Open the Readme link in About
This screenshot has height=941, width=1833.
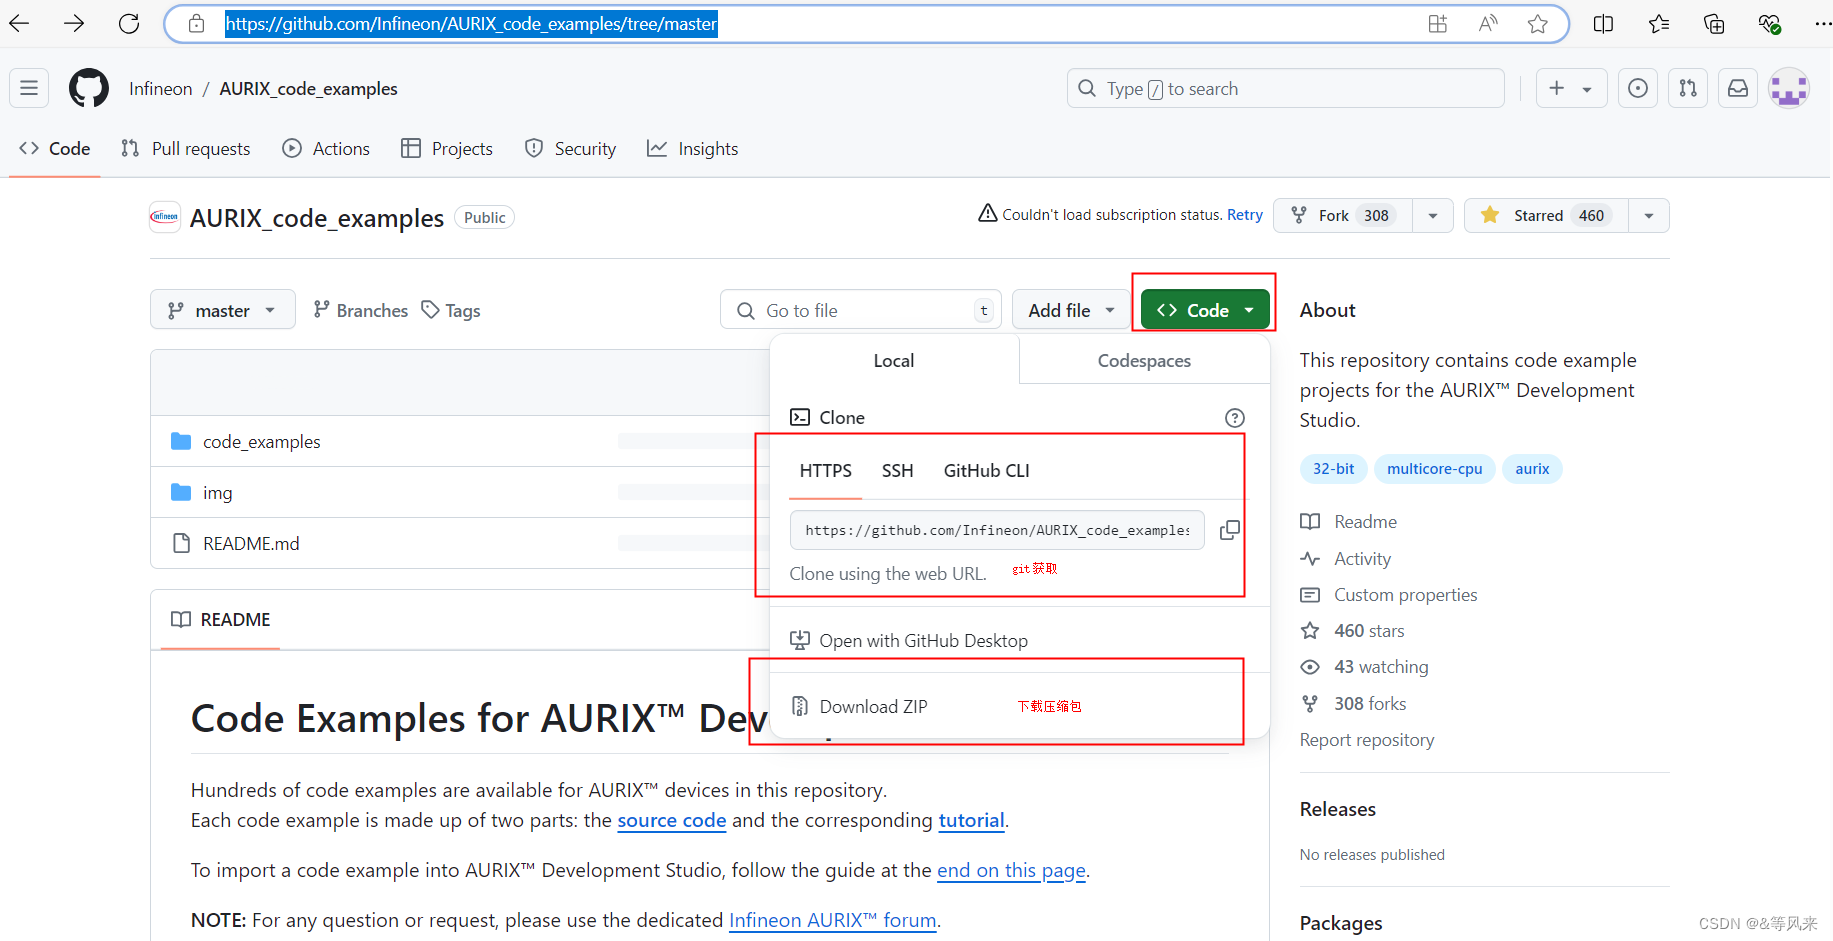pos(1349,522)
